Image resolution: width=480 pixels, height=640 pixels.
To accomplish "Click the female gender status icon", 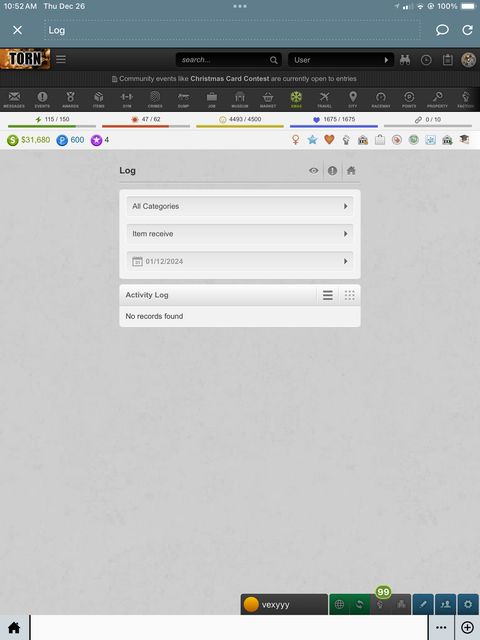I will [x=296, y=140].
